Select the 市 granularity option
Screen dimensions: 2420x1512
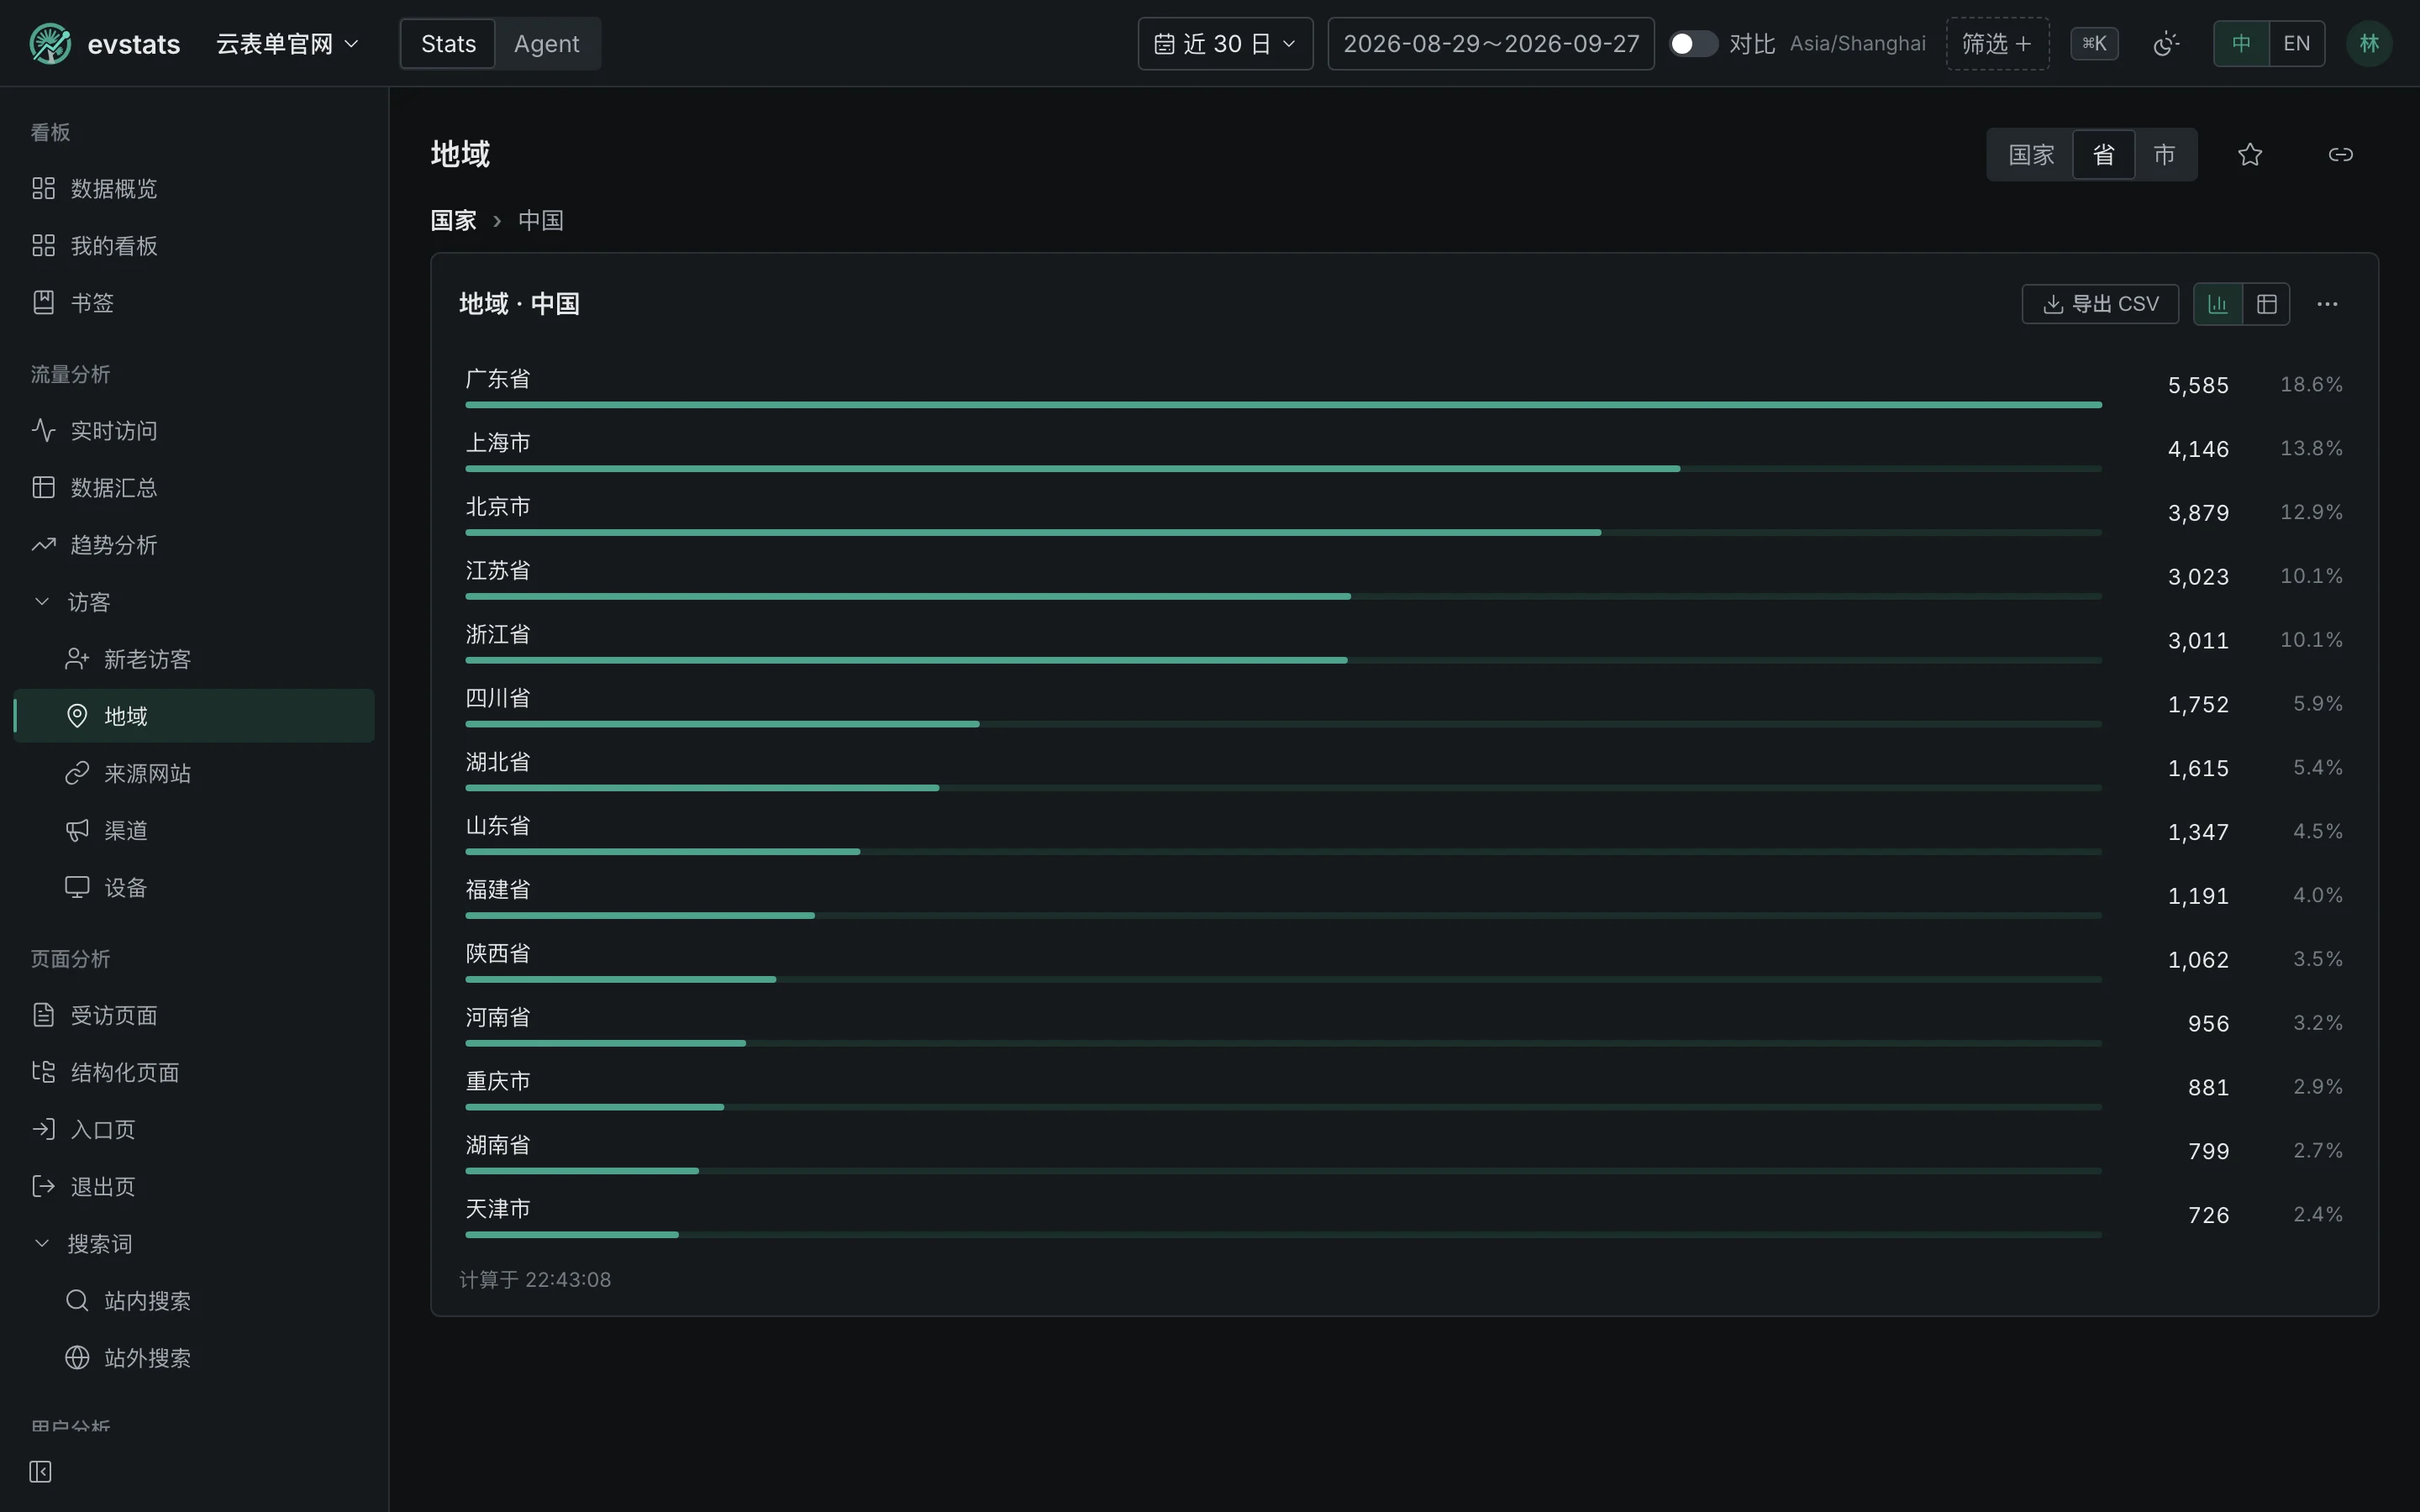2164,155
